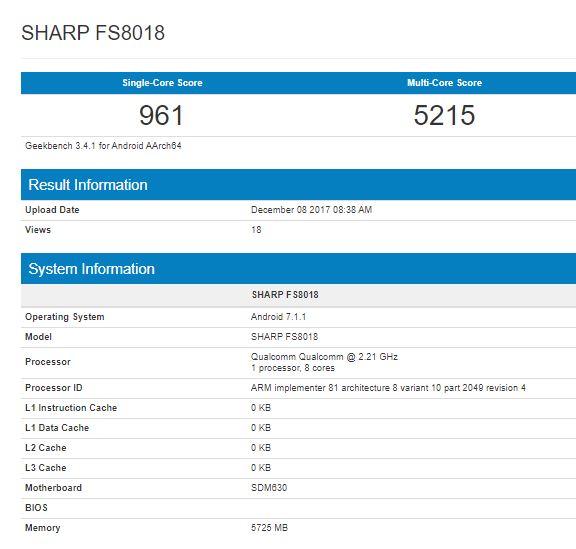Select the Single-Core Score header
The width and height of the screenshot is (576, 549).
pyautogui.click(x=162, y=83)
